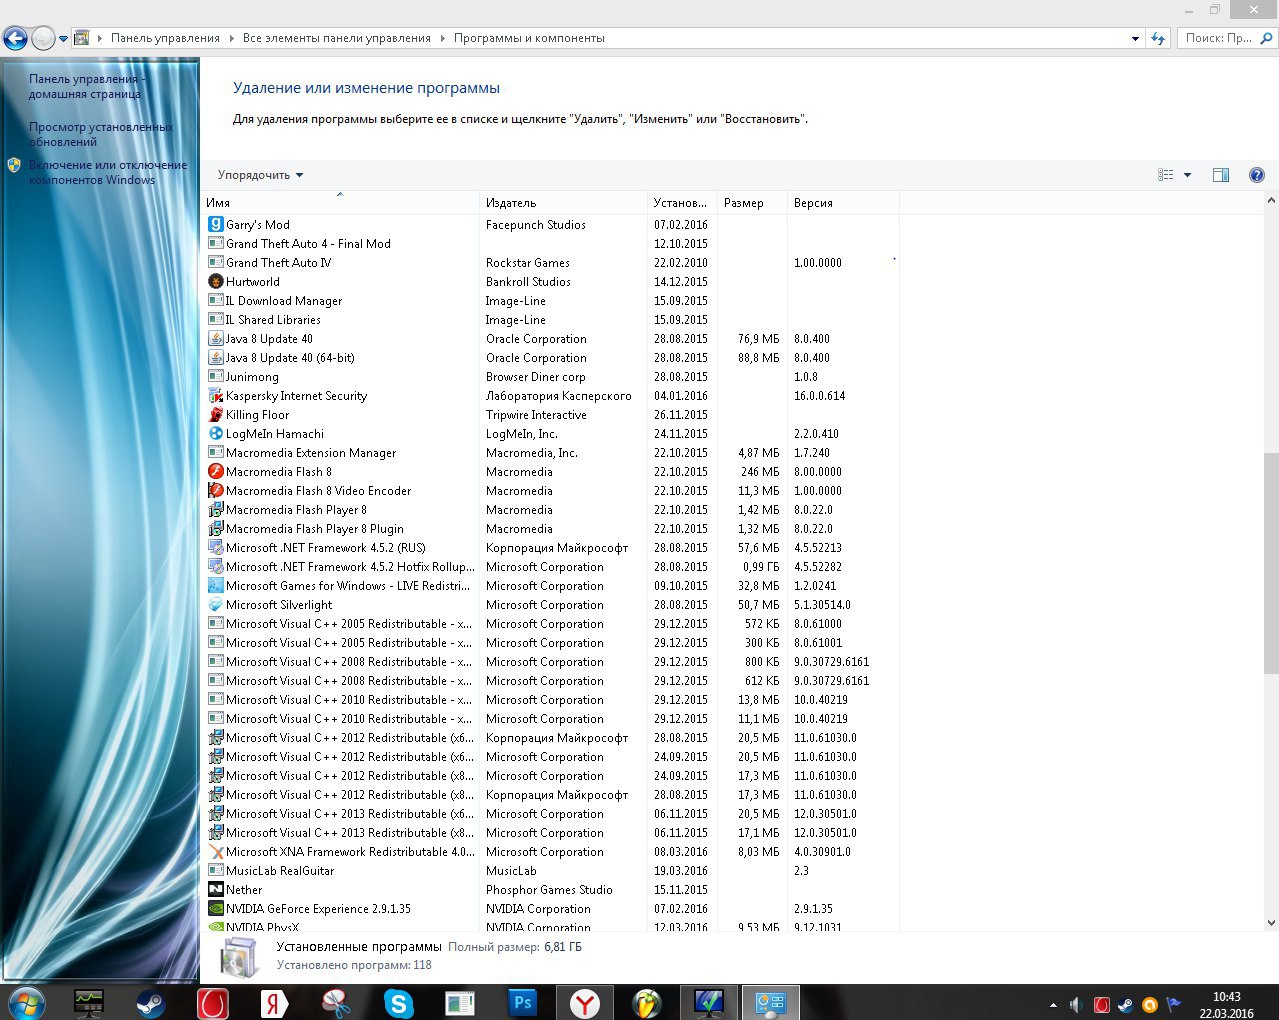Toggle the preview pane icon

1221,175
